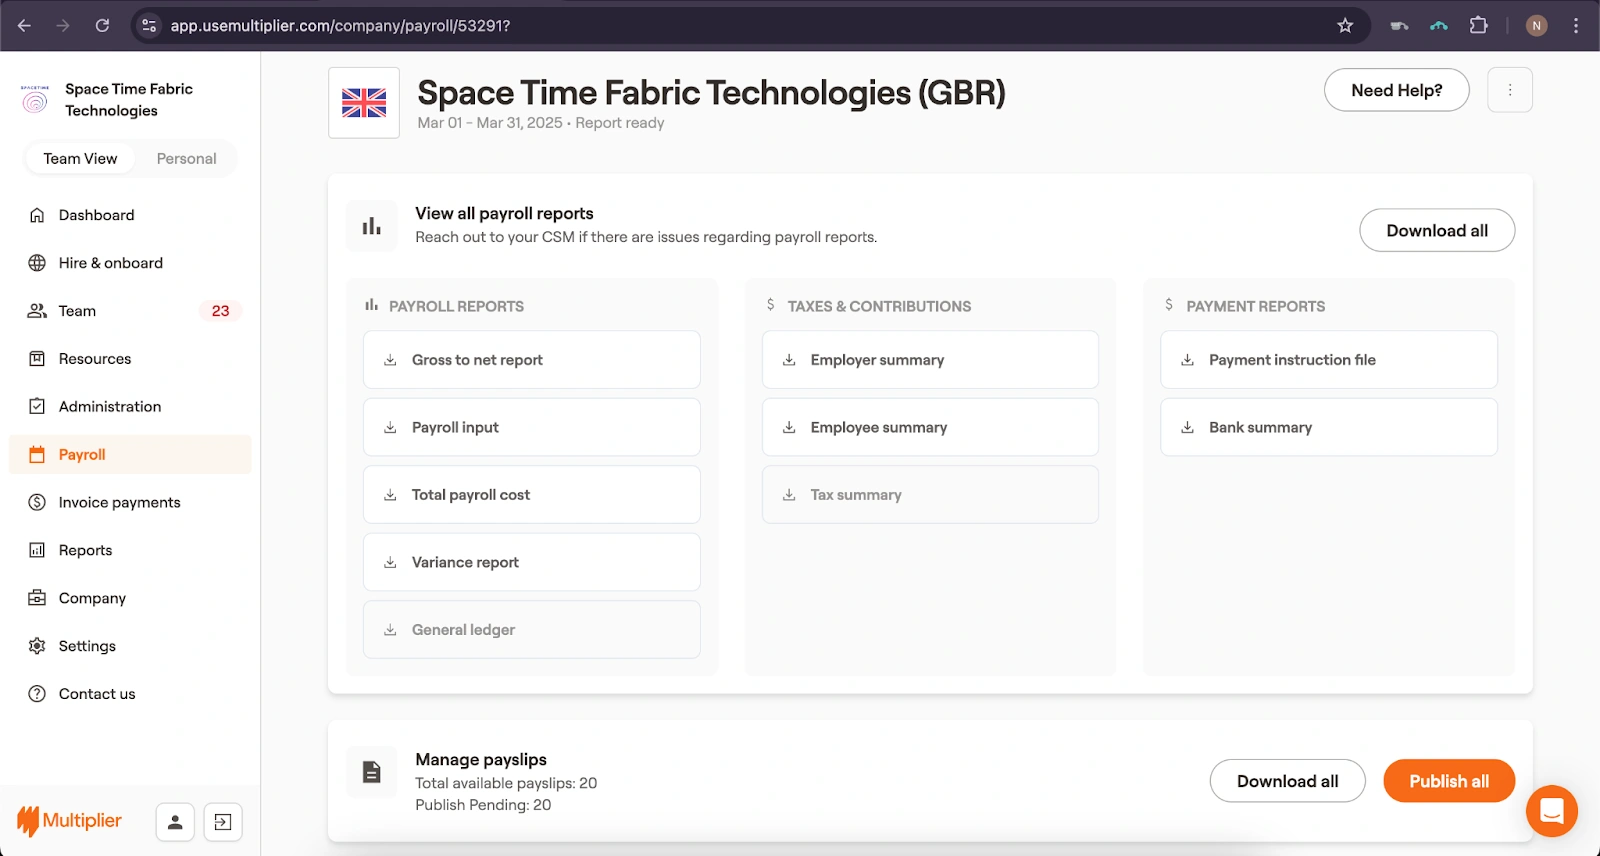Open Hire & onboard section

pos(130,263)
